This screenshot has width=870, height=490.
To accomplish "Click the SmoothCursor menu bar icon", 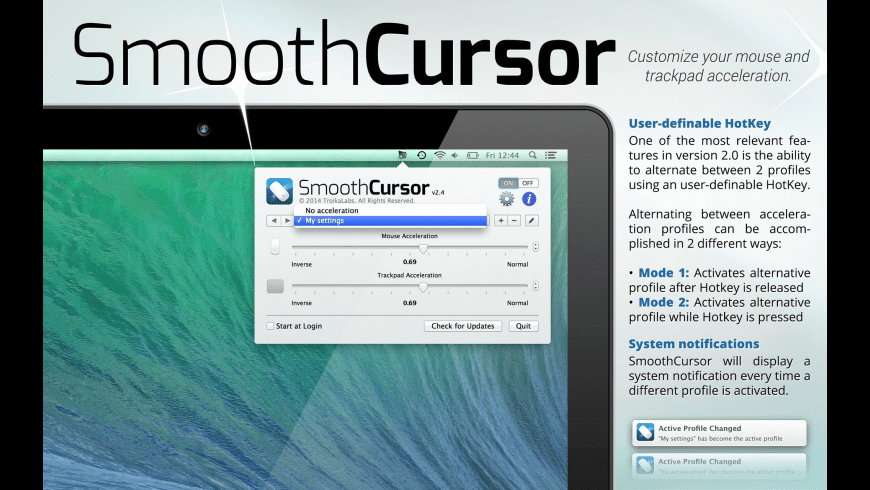I will point(403,155).
